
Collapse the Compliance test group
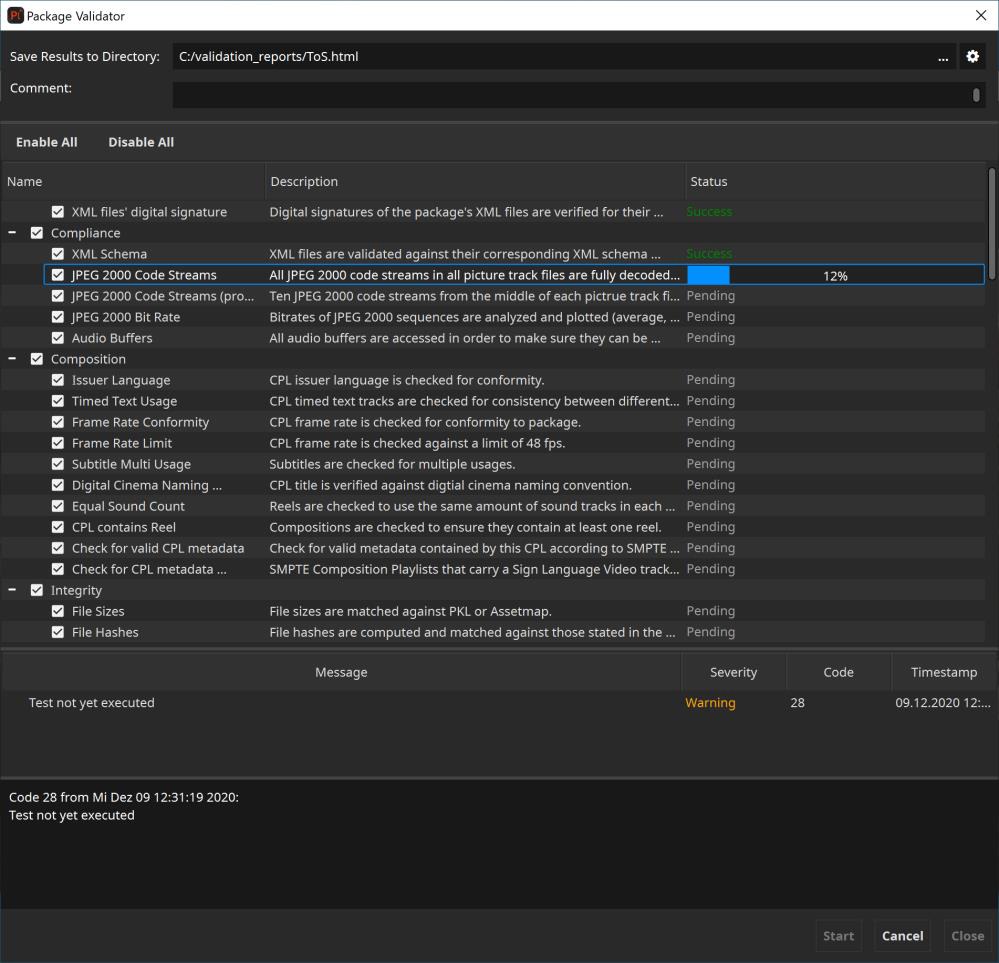(x=12, y=233)
